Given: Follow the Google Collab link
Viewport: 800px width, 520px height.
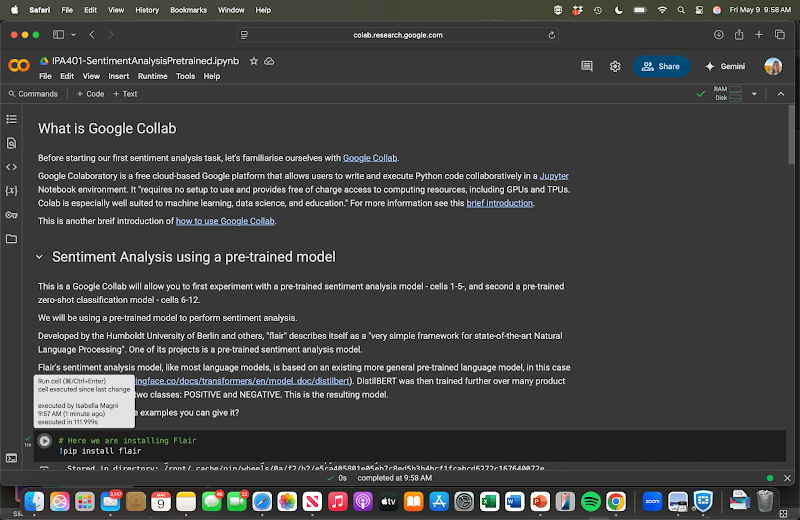Looking at the screenshot, I should click(370, 158).
